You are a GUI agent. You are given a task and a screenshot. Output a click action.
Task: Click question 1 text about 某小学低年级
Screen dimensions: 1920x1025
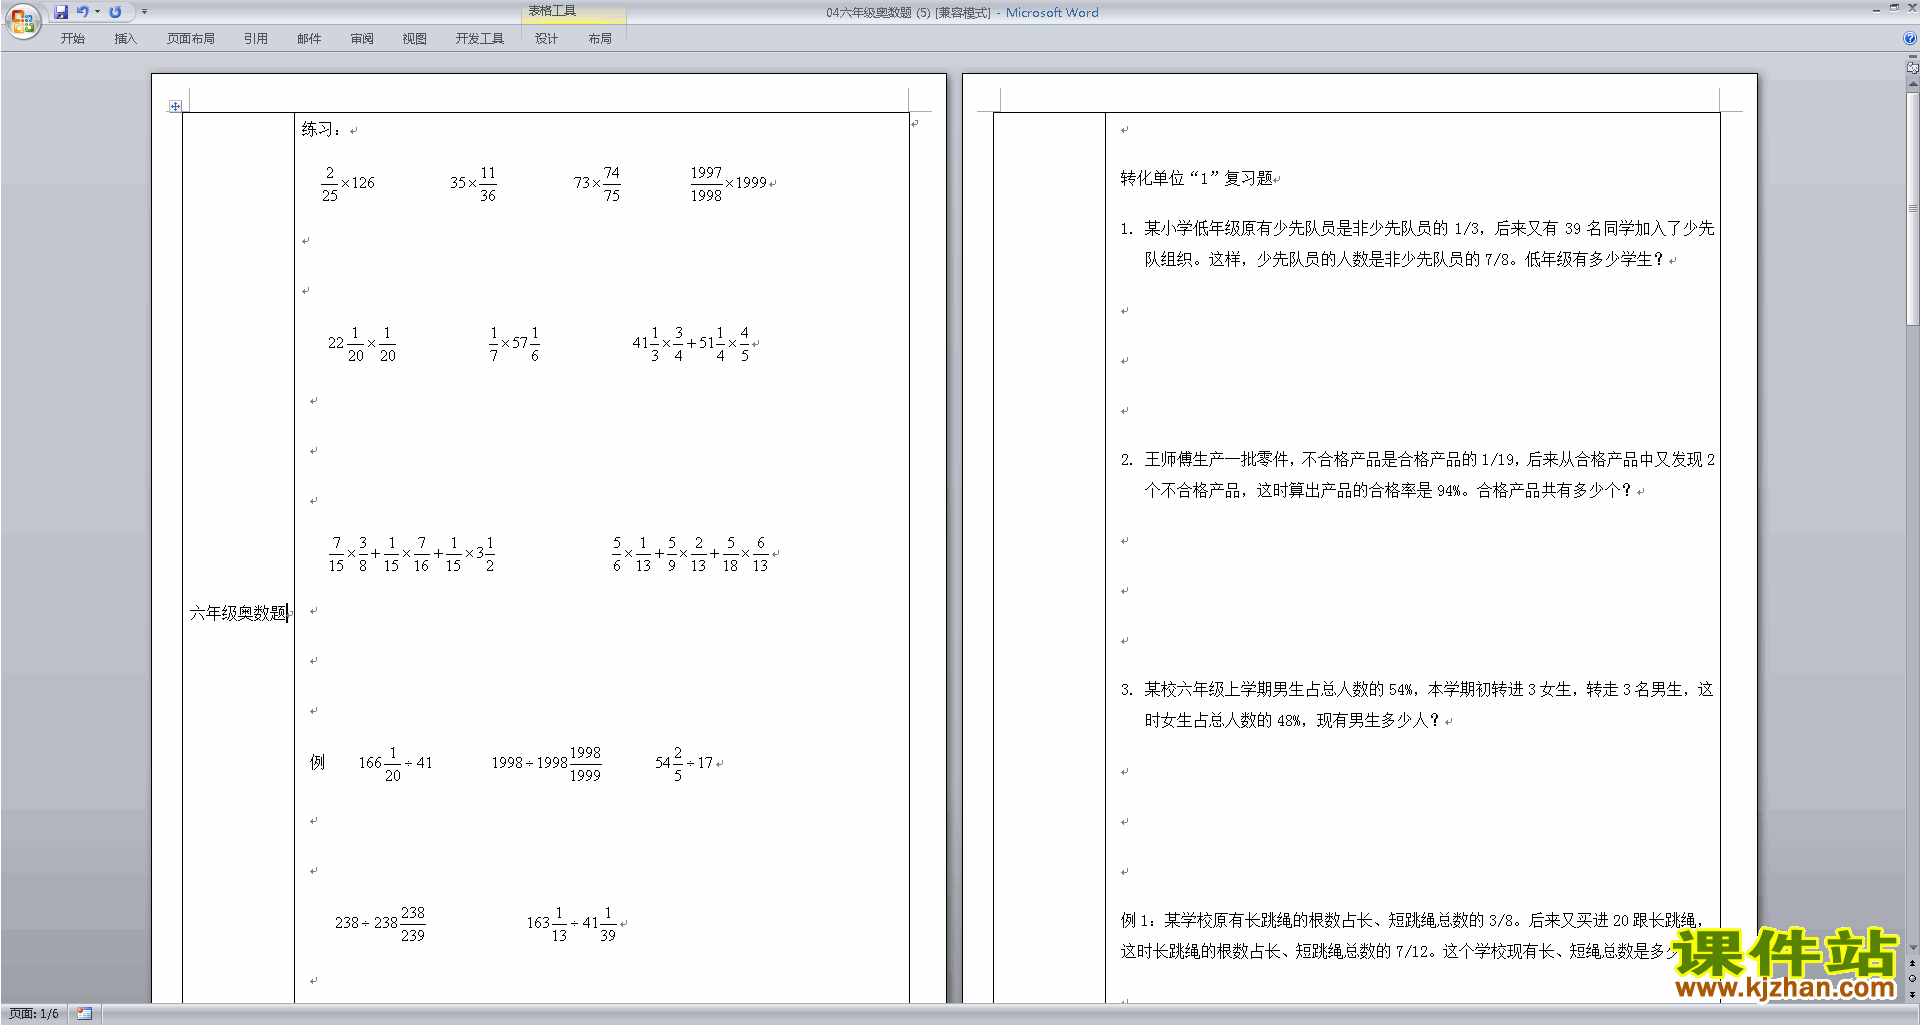(x=1417, y=244)
